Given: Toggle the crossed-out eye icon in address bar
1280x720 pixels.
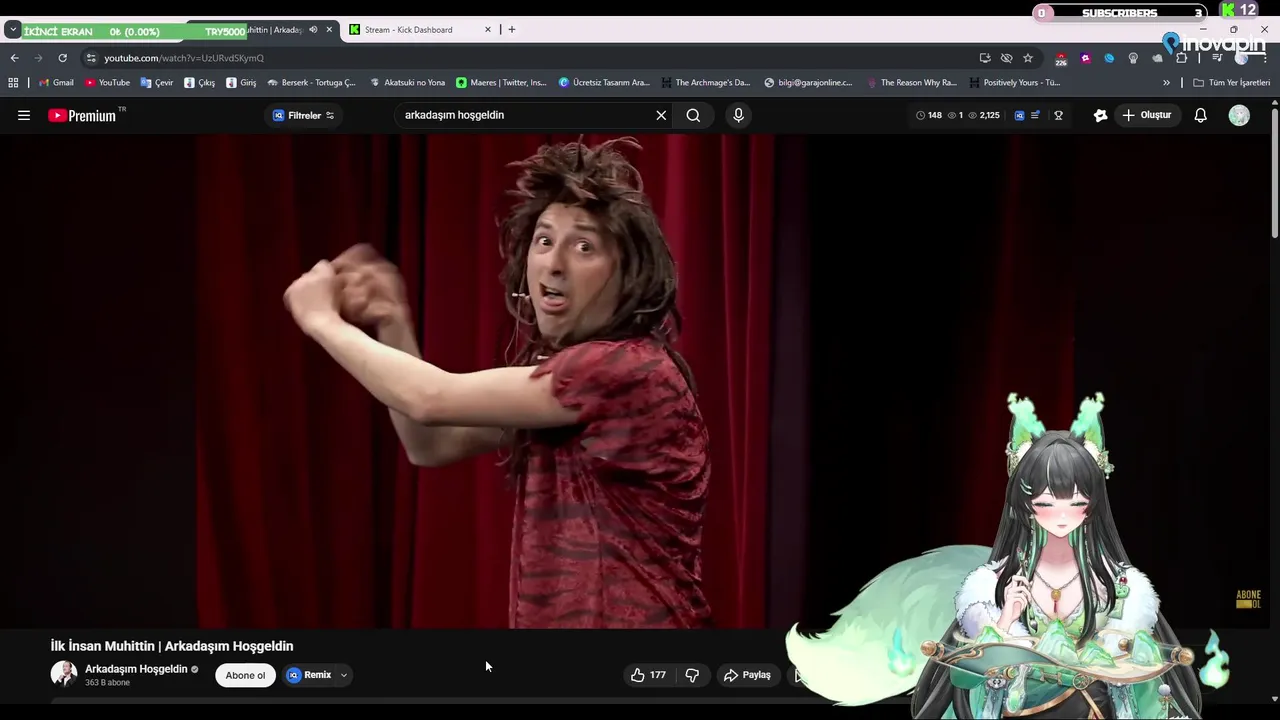Looking at the screenshot, I should 1006,58.
